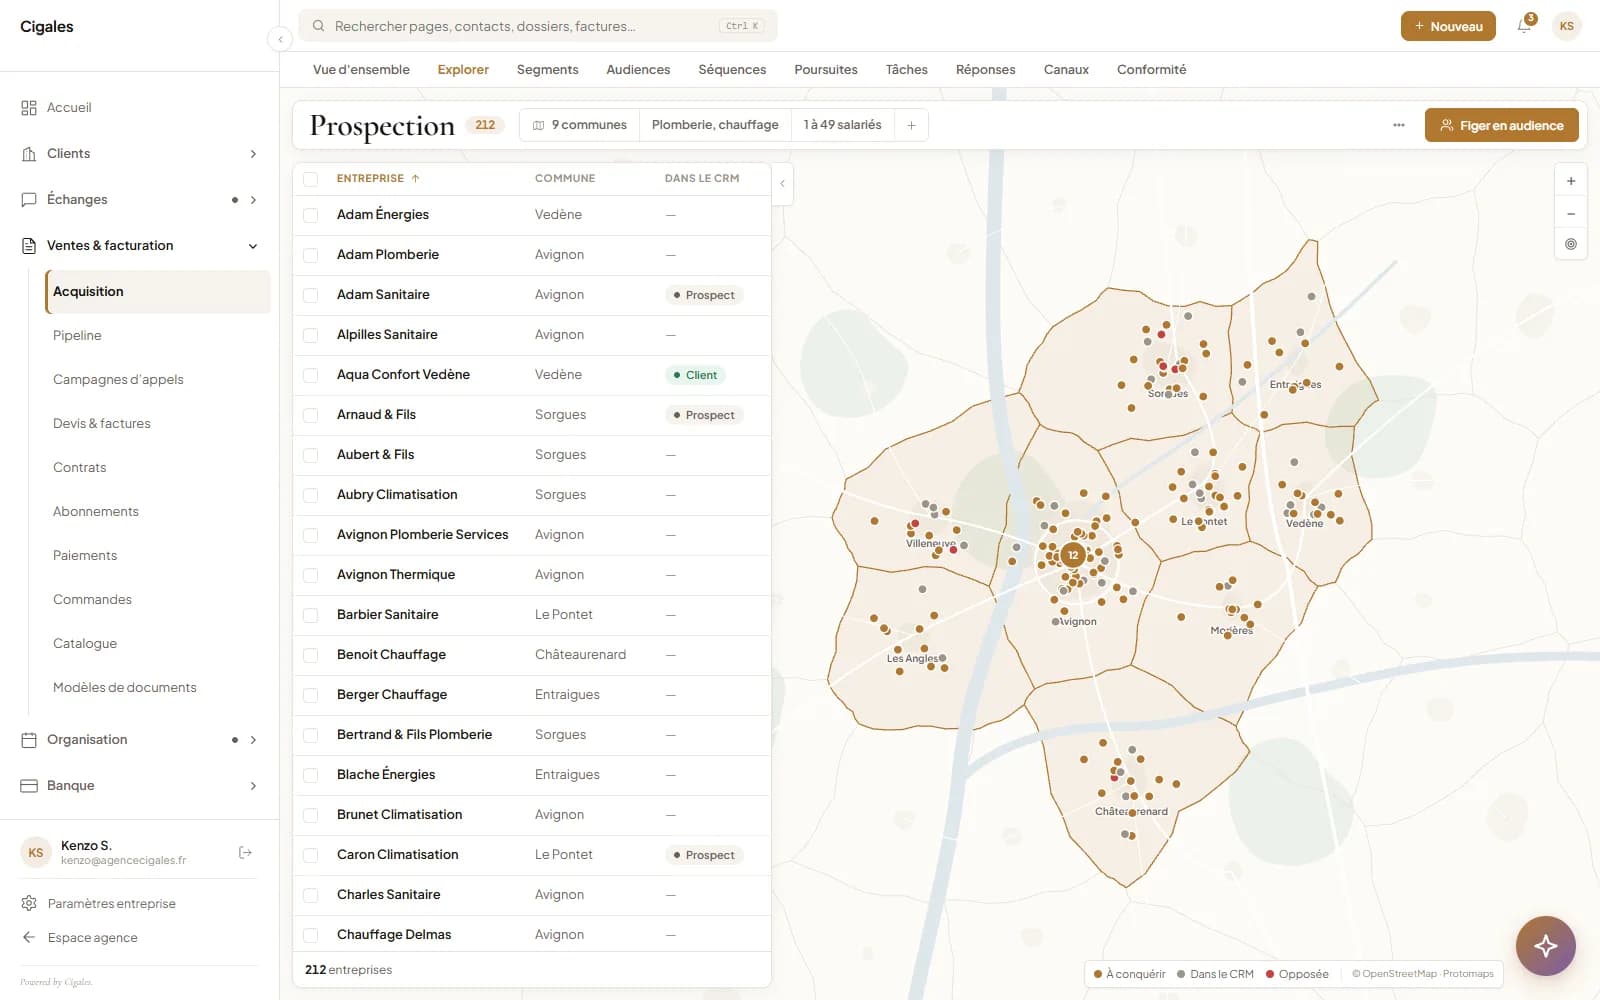Expand the Organisation section chevron
Viewport: 1600px width, 1000px height.
(253, 739)
